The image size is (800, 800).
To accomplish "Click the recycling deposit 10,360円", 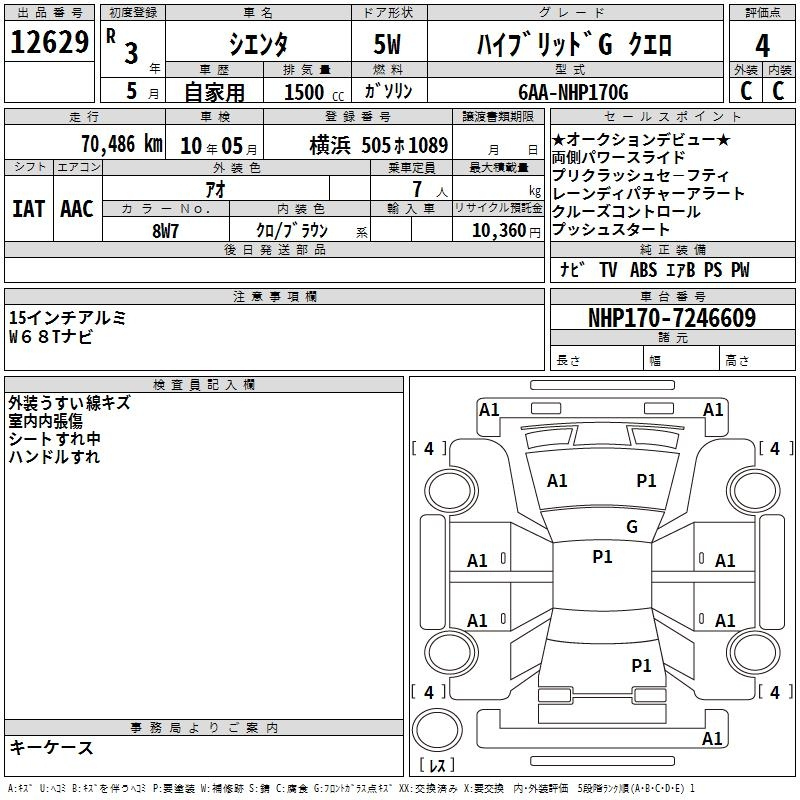I will pyautogui.click(x=506, y=231).
